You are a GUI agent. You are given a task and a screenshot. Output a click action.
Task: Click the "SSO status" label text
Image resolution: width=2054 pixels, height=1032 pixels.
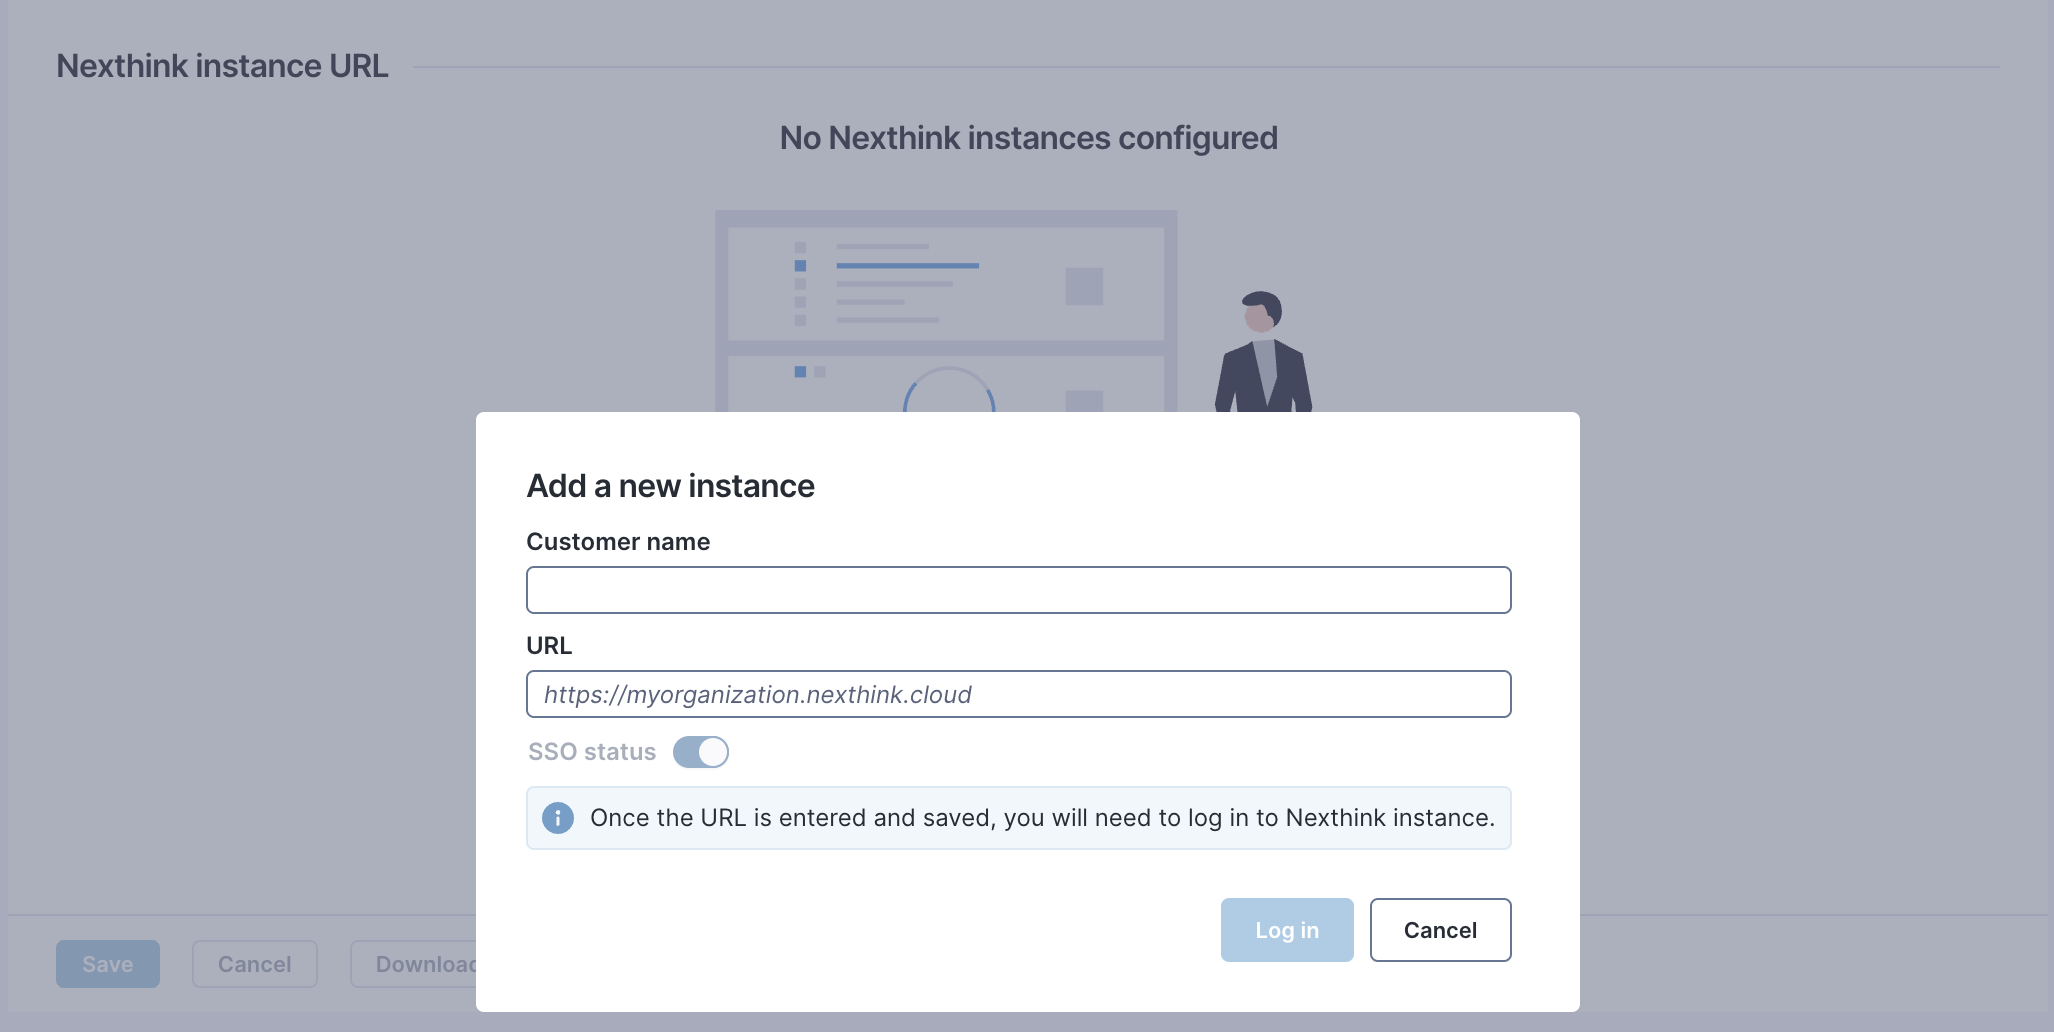[592, 752]
